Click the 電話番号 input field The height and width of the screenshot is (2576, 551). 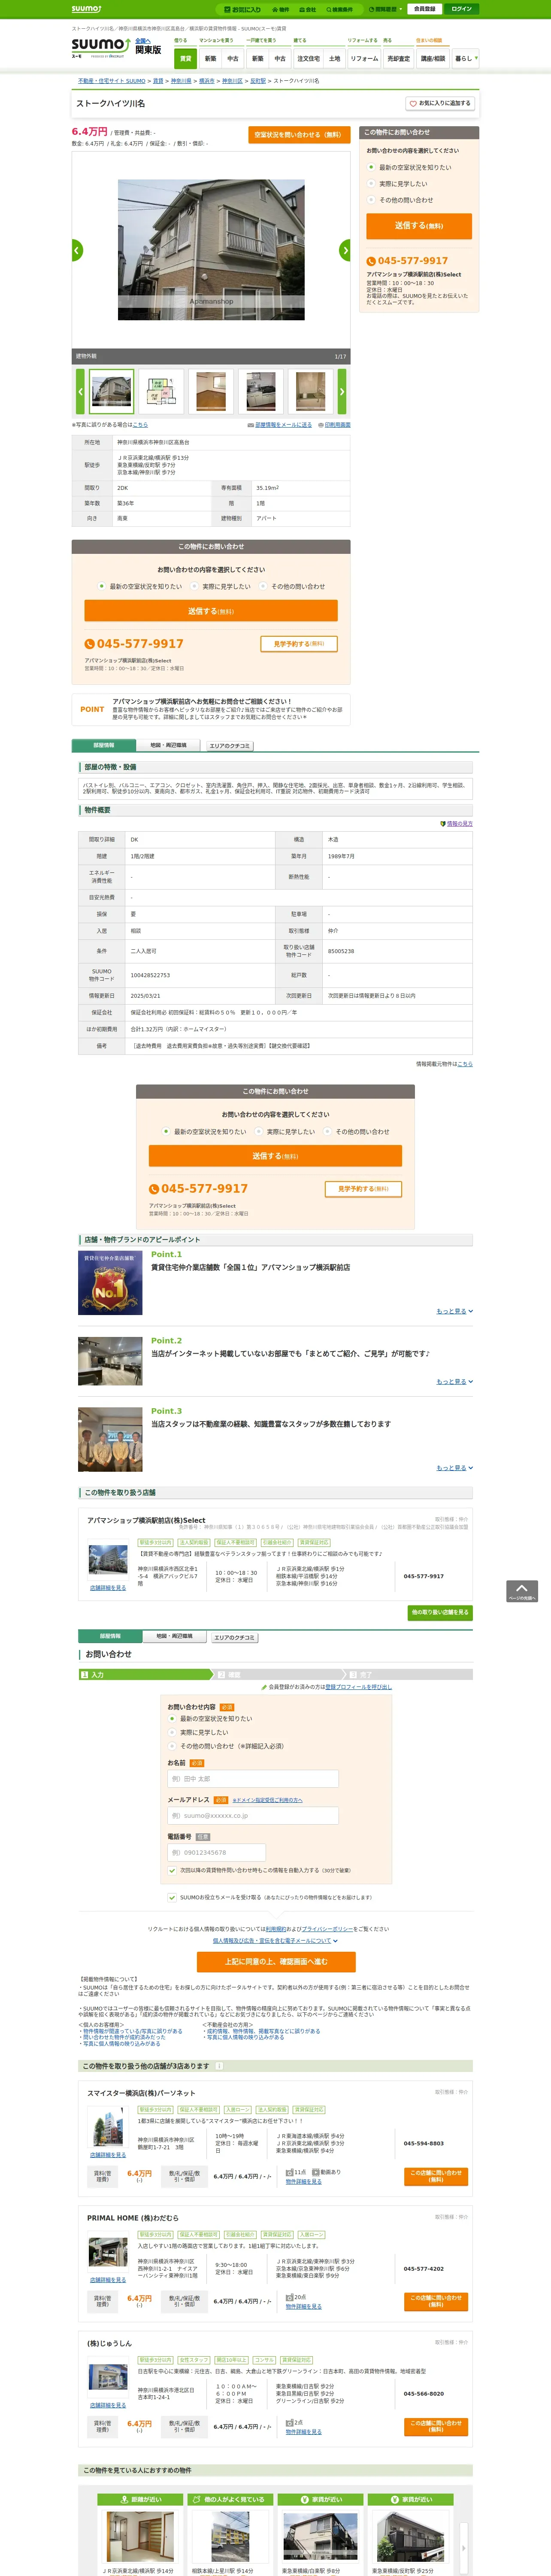coord(217,1852)
